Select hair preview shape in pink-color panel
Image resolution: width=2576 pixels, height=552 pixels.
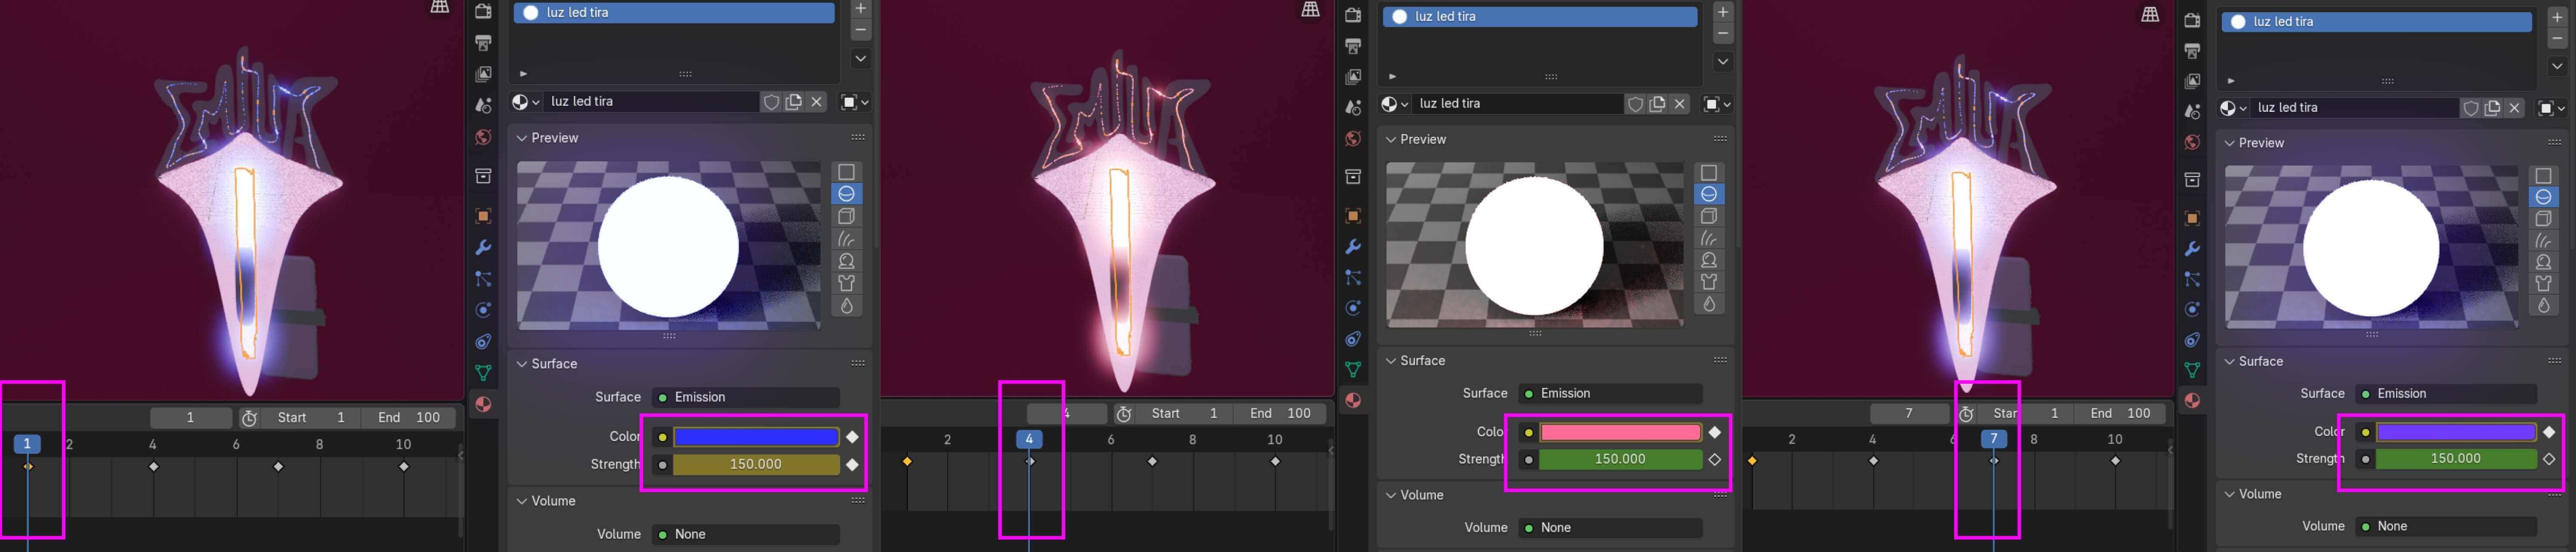pyautogui.click(x=1709, y=238)
